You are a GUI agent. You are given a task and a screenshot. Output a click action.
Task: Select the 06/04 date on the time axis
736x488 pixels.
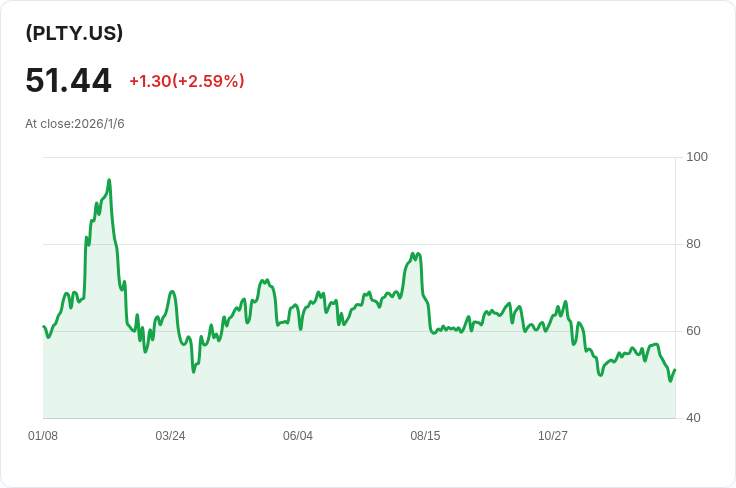[298, 436]
